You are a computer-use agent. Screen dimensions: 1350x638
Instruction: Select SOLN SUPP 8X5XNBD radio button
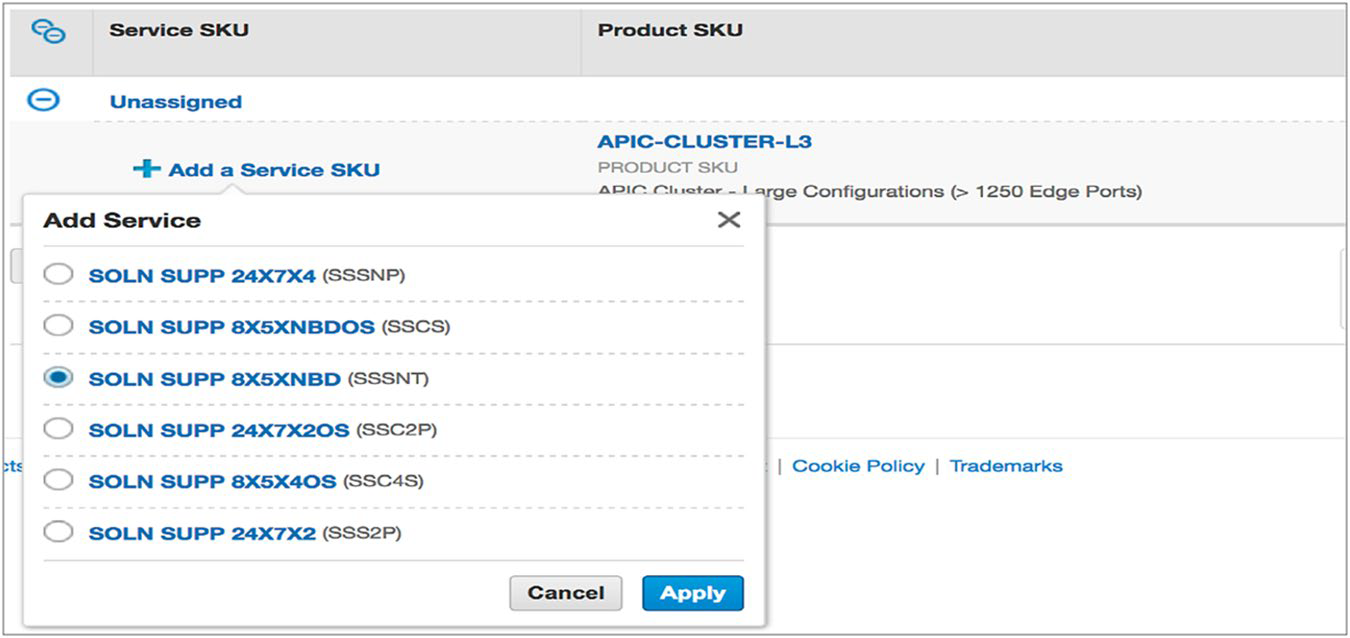coord(59,378)
